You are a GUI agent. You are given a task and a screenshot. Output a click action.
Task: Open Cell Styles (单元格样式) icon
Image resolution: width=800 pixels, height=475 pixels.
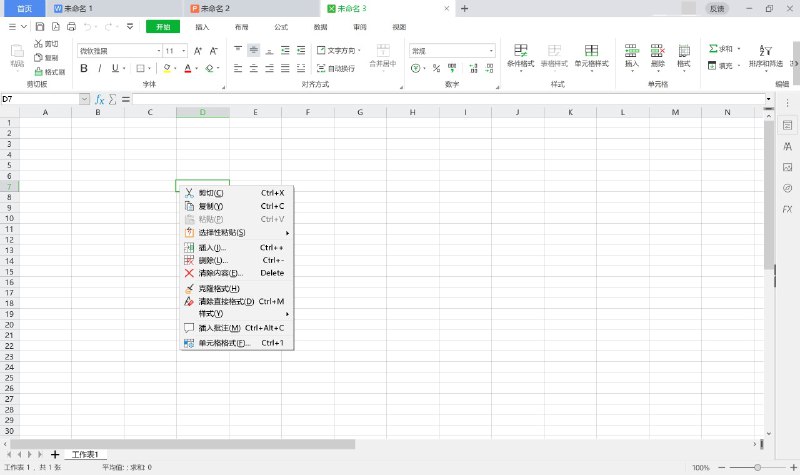(x=591, y=50)
